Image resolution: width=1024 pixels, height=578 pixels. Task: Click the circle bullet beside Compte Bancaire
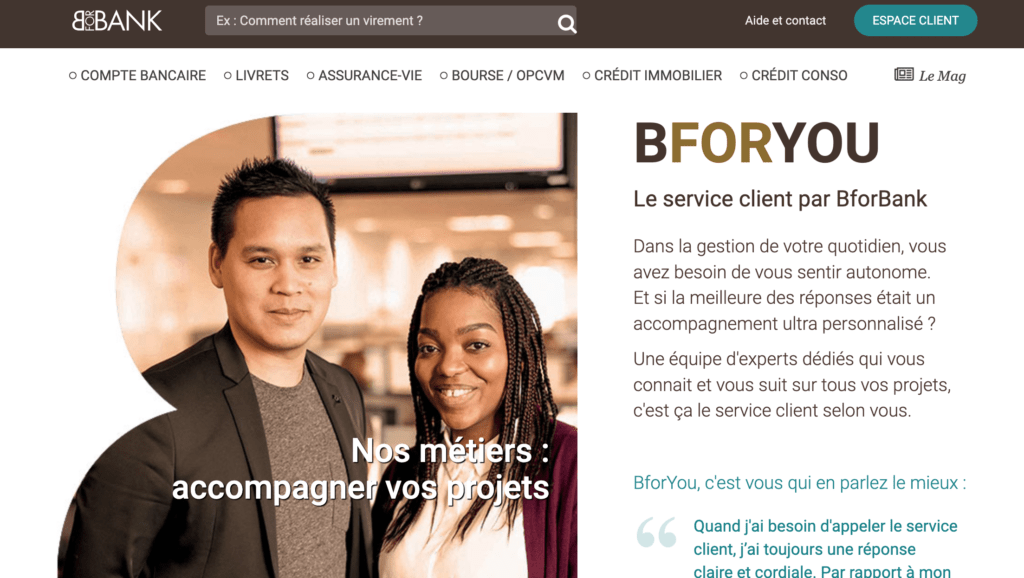click(72, 76)
